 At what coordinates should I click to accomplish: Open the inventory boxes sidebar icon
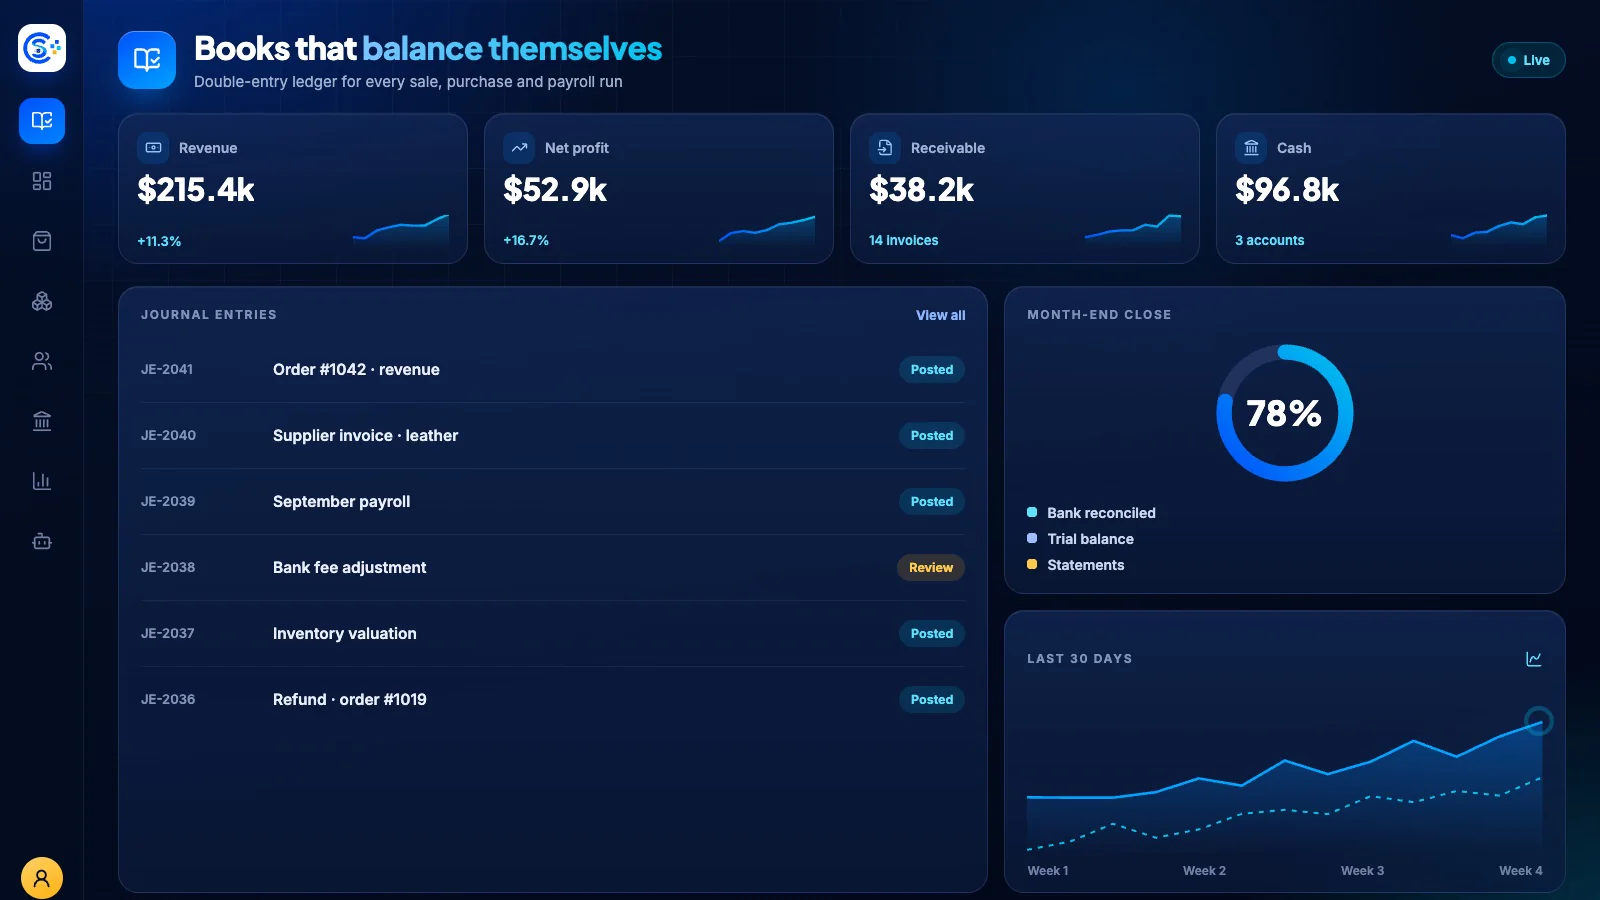42,301
